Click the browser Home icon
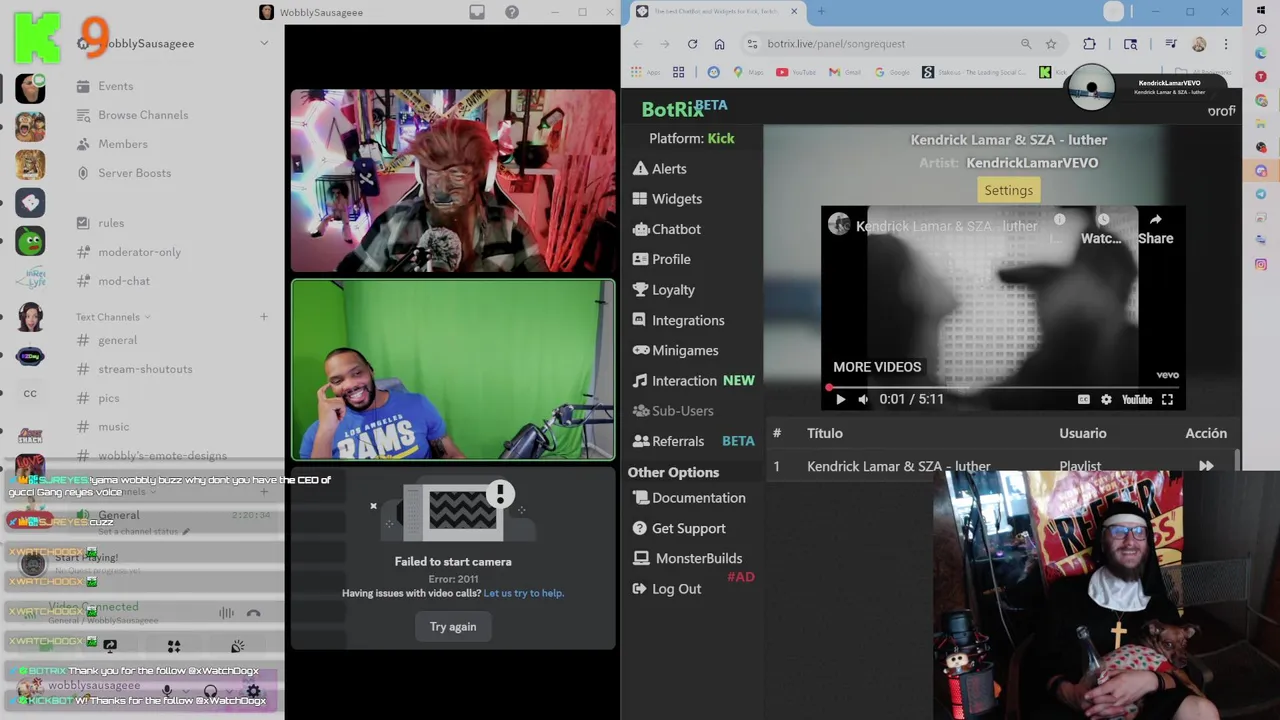The height and width of the screenshot is (720, 1280). [x=719, y=44]
